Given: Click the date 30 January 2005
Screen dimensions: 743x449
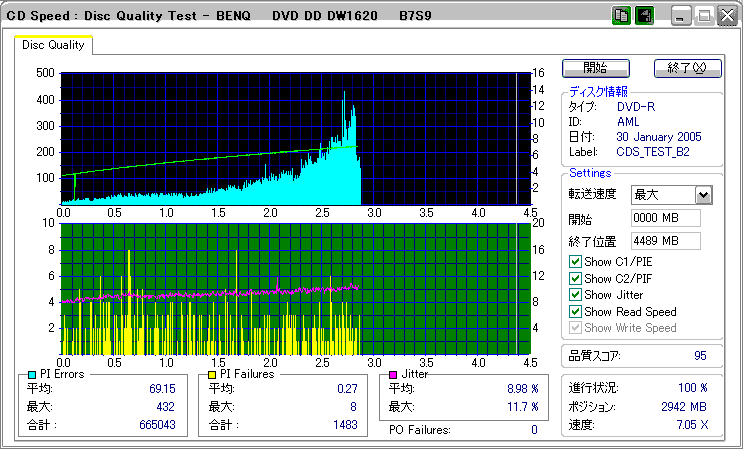Looking at the screenshot, I should (659, 137).
